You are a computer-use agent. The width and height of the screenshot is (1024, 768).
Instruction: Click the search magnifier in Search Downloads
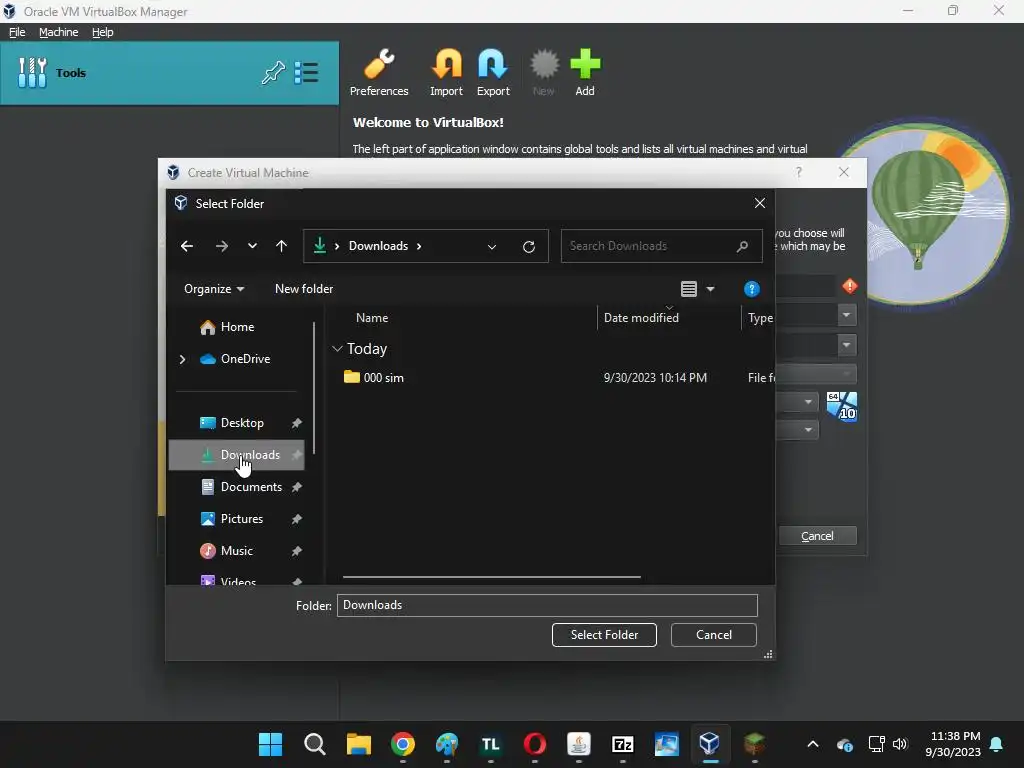[743, 246]
